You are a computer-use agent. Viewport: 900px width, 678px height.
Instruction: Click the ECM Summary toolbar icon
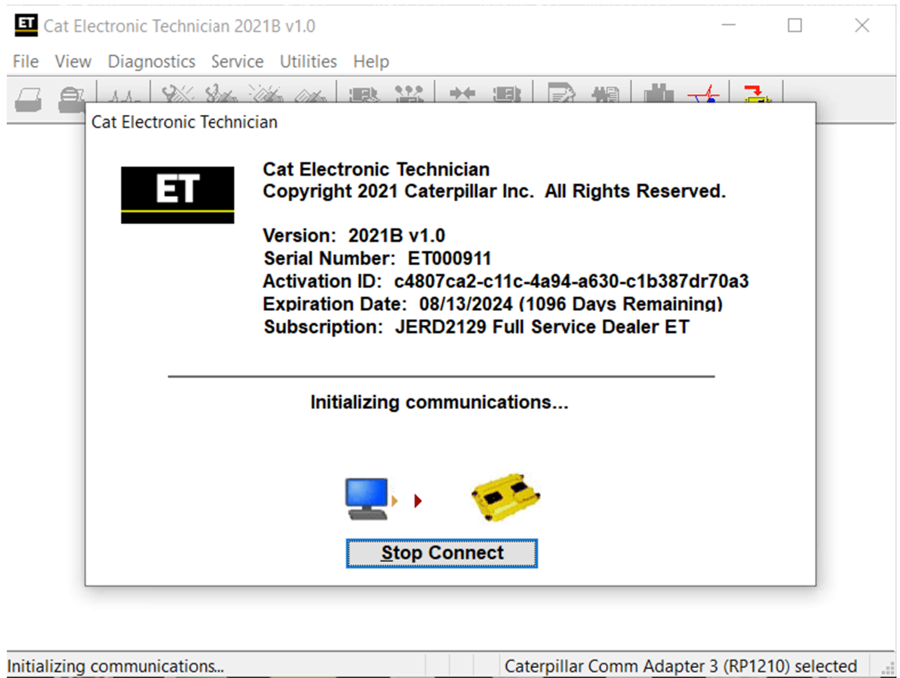point(364,94)
